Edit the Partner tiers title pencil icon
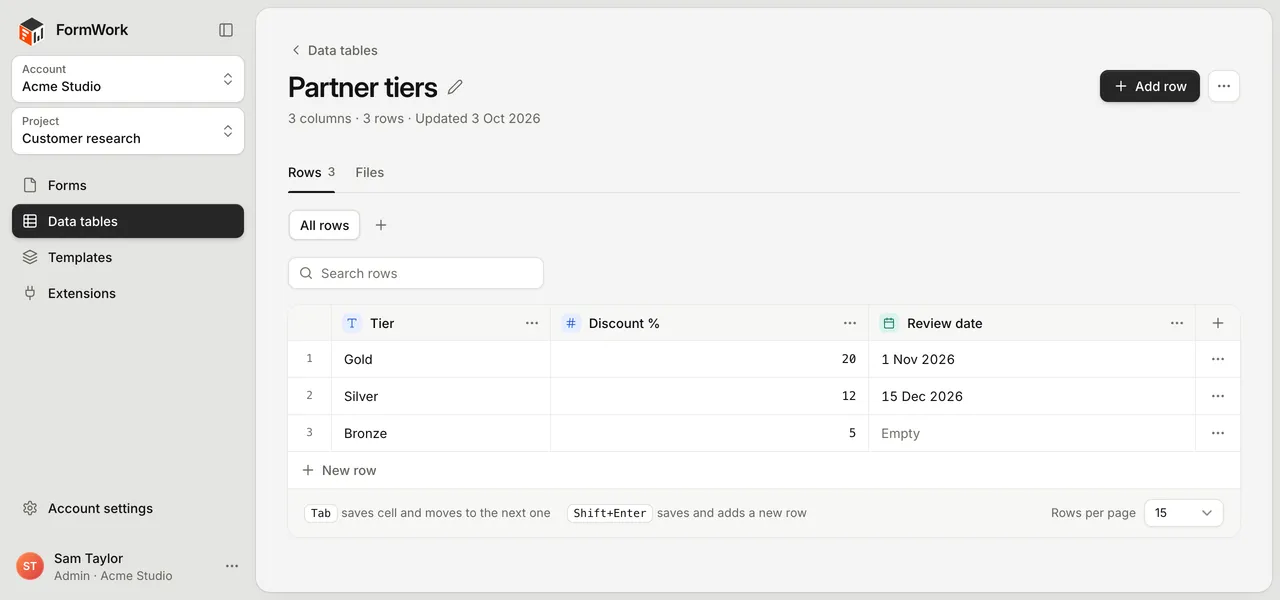This screenshot has height=600, width=1280. tap(455, 87)
